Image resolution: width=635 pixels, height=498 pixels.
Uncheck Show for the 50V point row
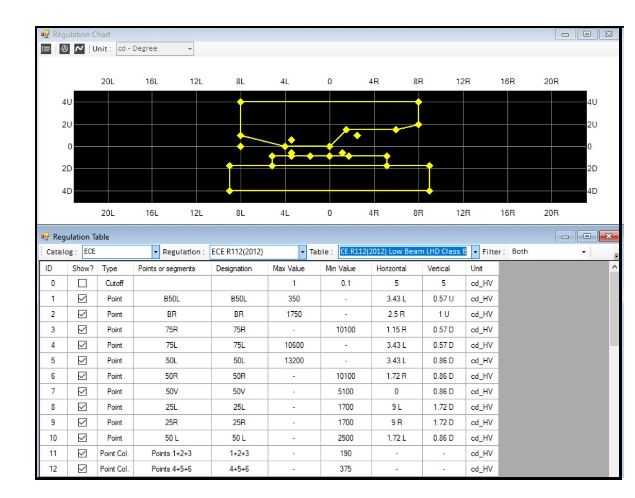click(x=82, y=391)
